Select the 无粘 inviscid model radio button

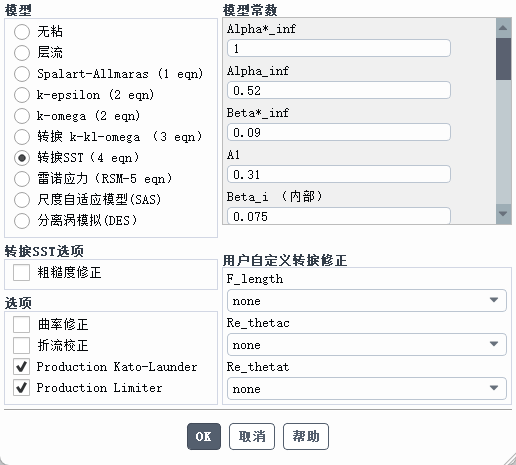tap(22, 32)
